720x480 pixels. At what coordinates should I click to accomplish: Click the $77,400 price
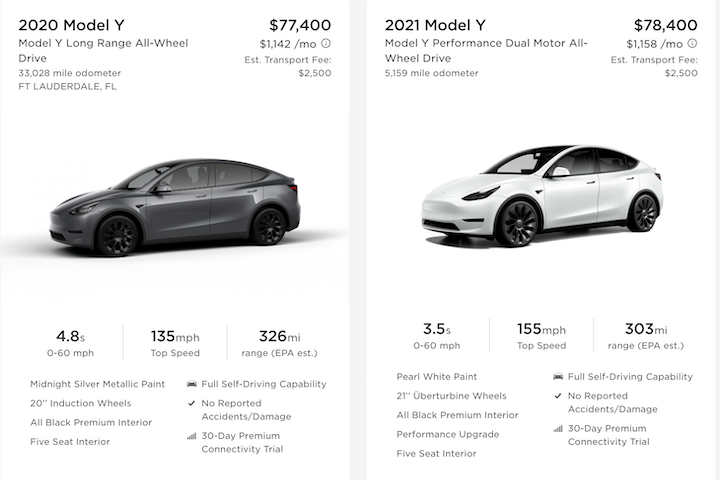pyautogui.click(x=300, y=25)
